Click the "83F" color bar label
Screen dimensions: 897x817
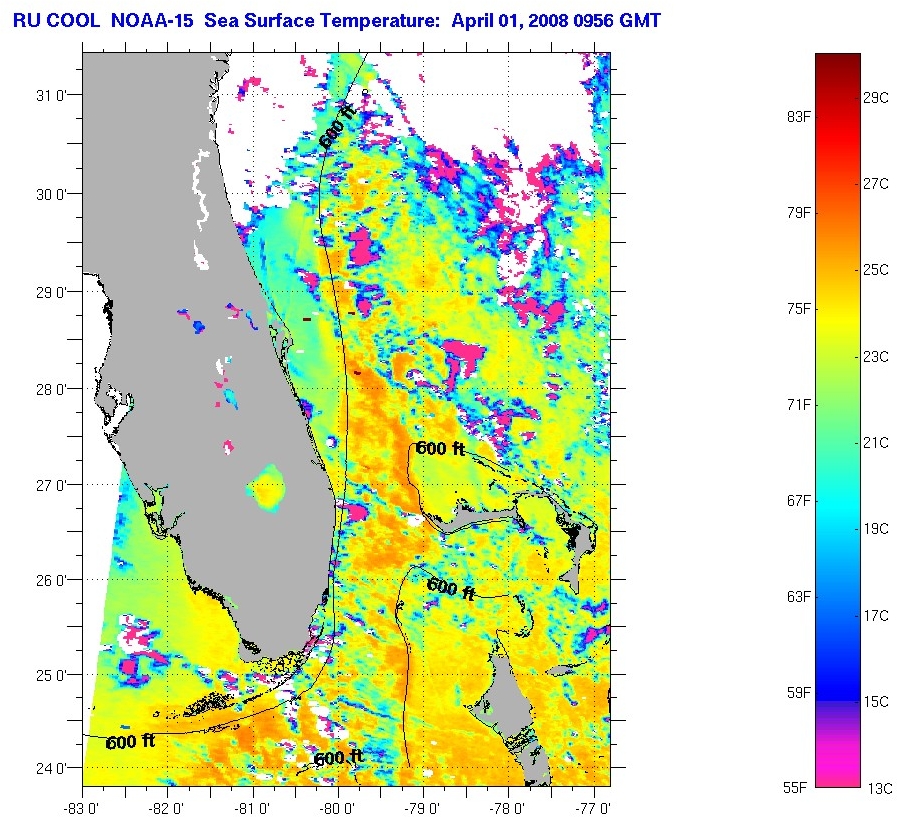coord(799,117)
